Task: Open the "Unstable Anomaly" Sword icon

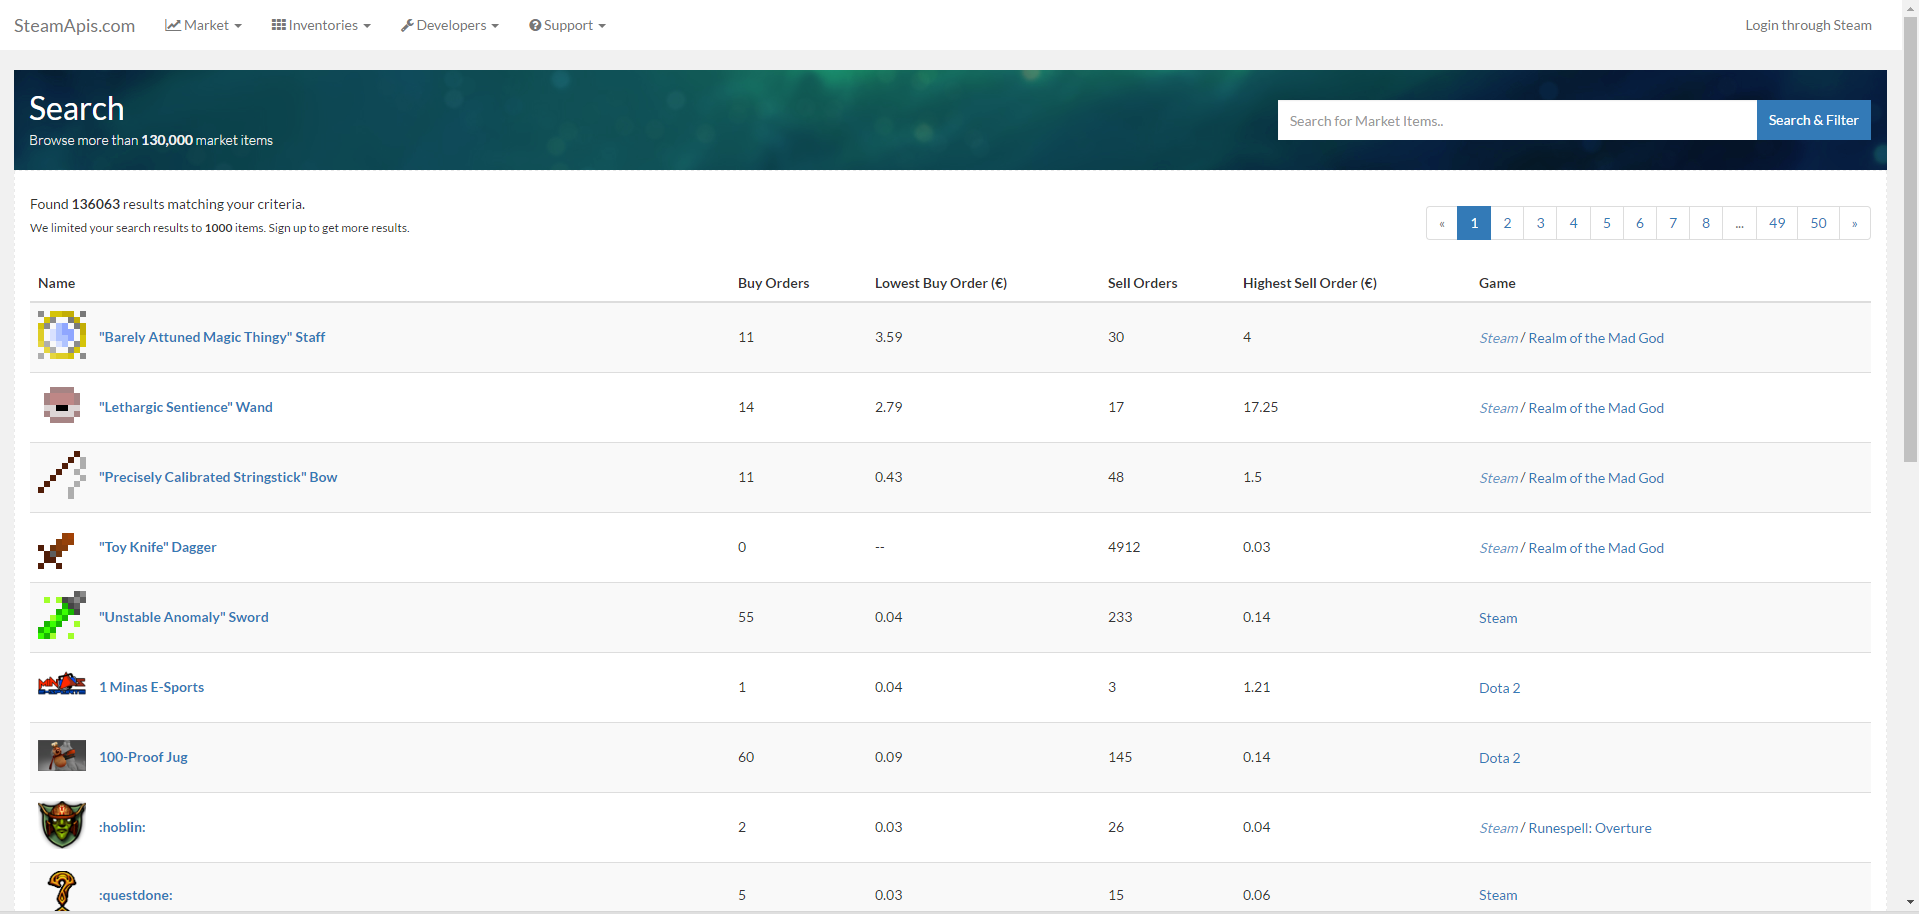Action: coord(62,615)
